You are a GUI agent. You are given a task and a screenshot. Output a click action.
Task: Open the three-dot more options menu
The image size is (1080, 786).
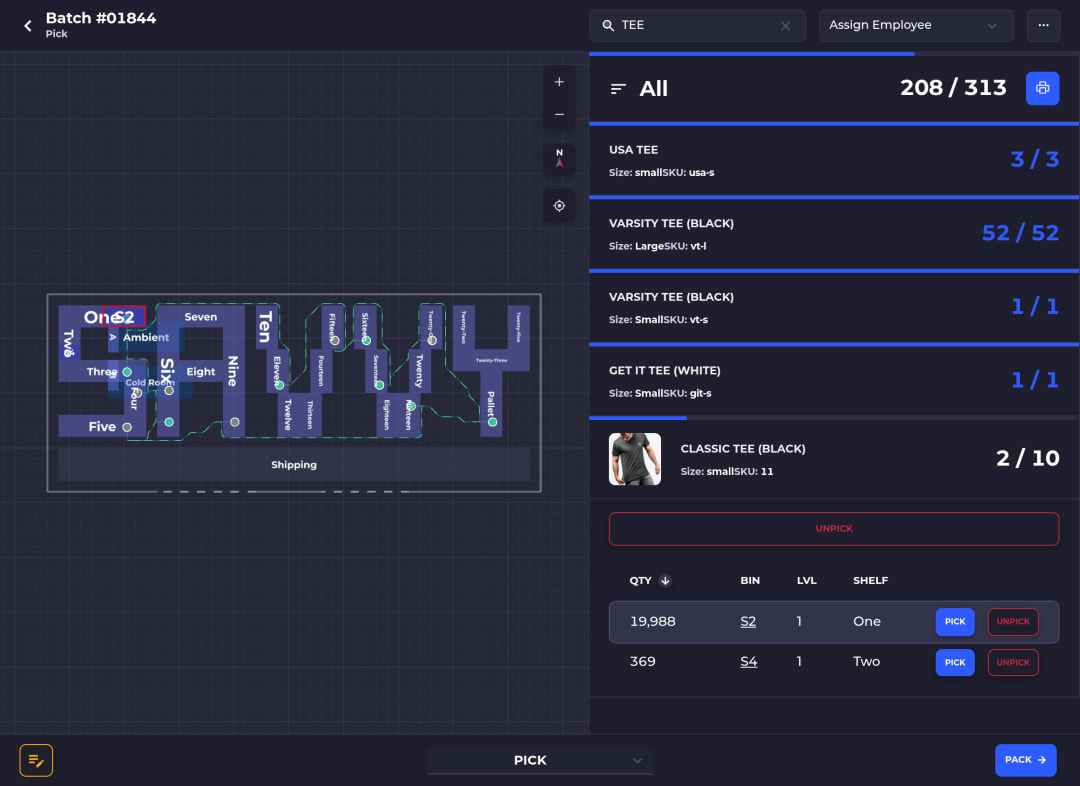point(1043,25)
